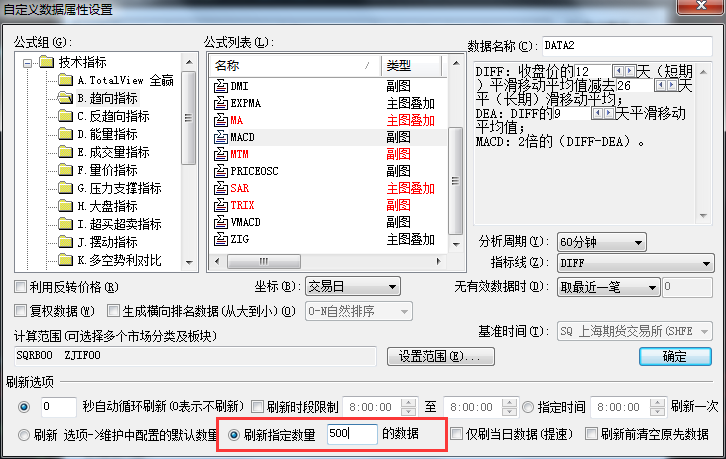The height and width of the screenshot is (459, 726).
Task: Click the VMACD formula icon
Action: tap(220, 222)
